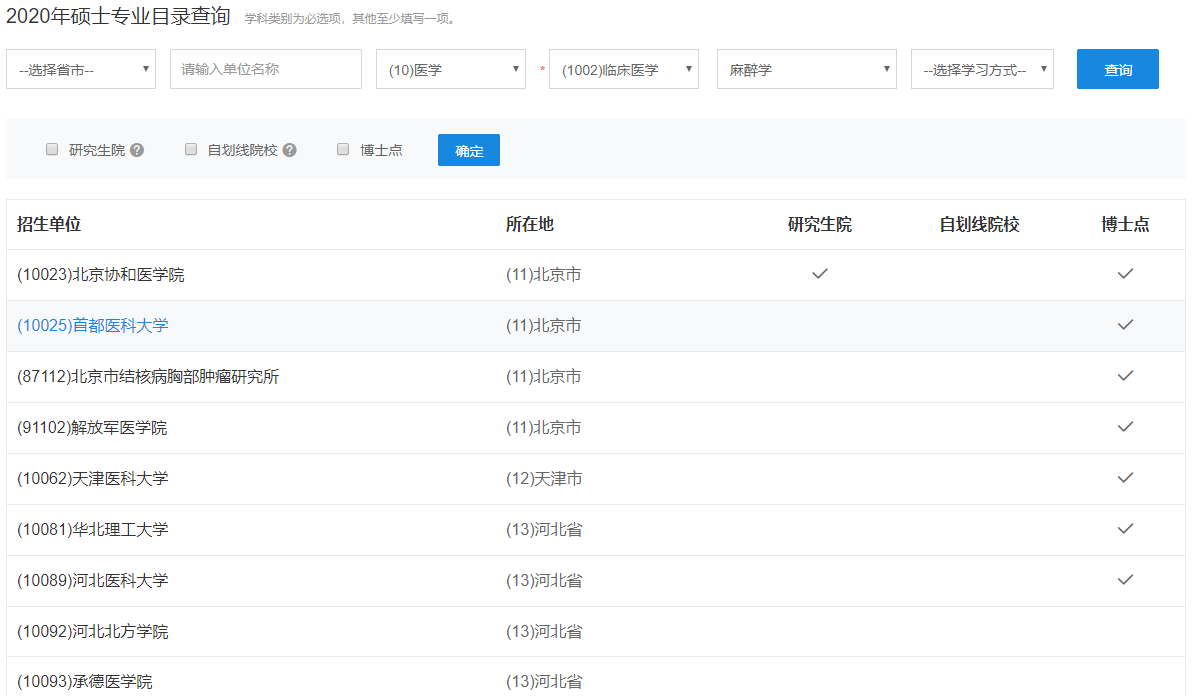Click (11)北京市 cell in 解放军医学院 row
1196x696 pixels.
coord(543,428)
